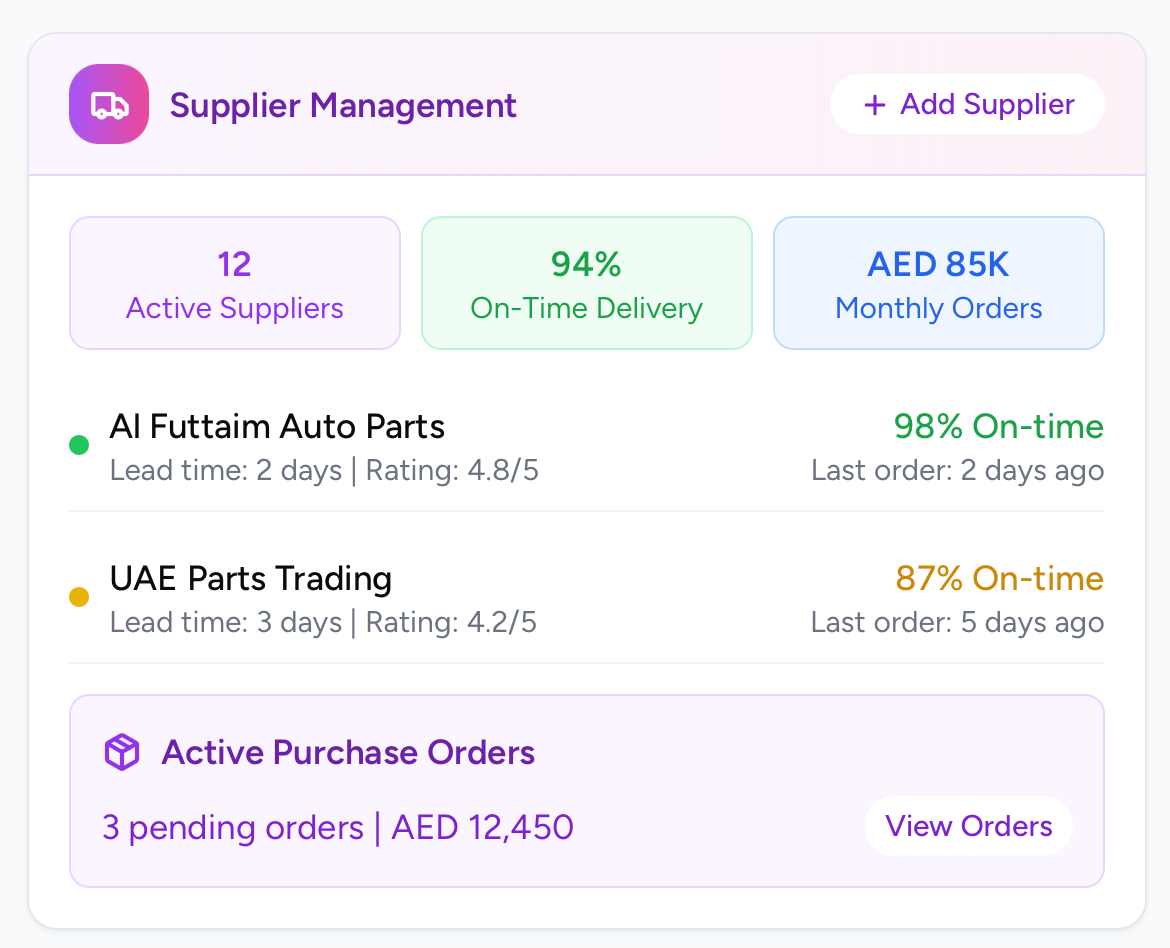The image size is (1170, 948).
Task: Select the 12 Active Suppliers card
Action: 235,284
